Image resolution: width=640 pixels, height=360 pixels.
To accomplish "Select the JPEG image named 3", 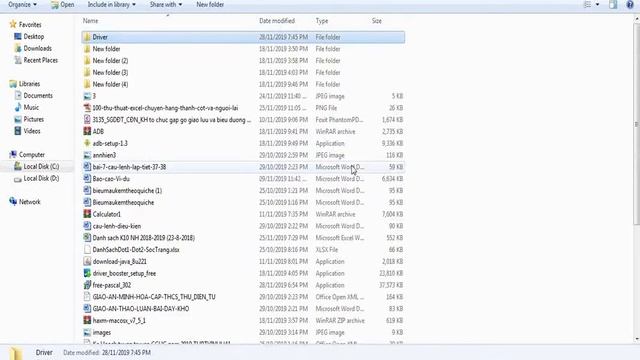I will [x=87, y=96].
